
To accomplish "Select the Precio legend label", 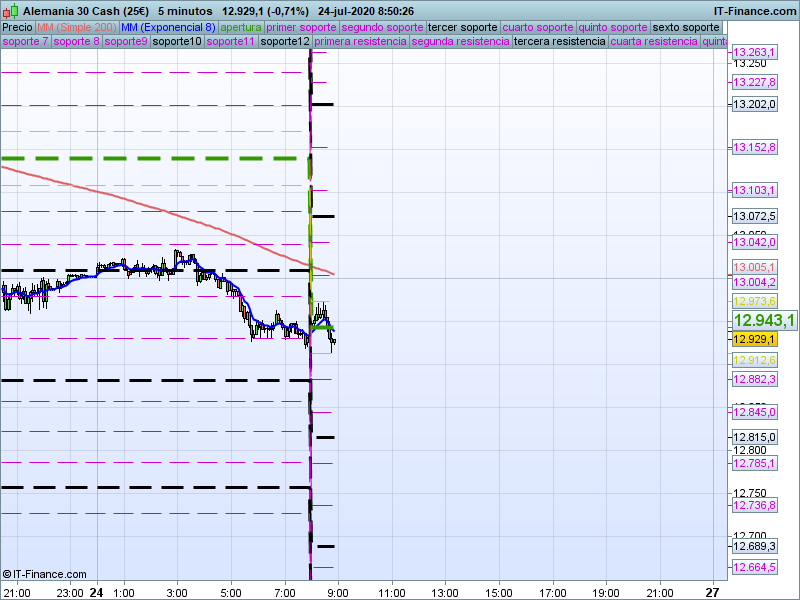I will pos(17,27).
